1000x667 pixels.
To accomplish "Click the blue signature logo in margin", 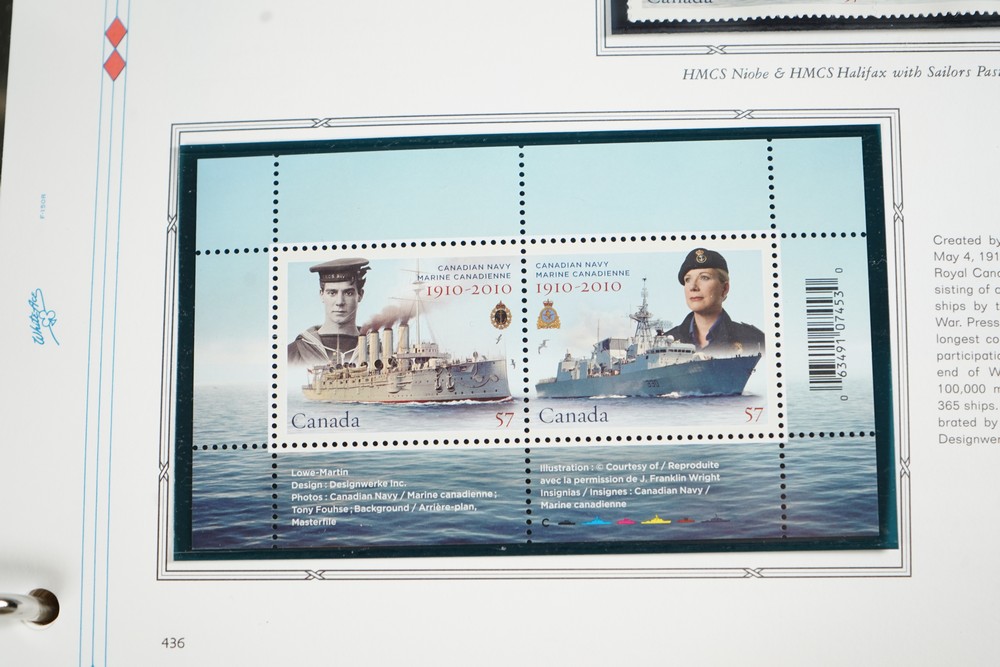I will click(x=43, y=317).
